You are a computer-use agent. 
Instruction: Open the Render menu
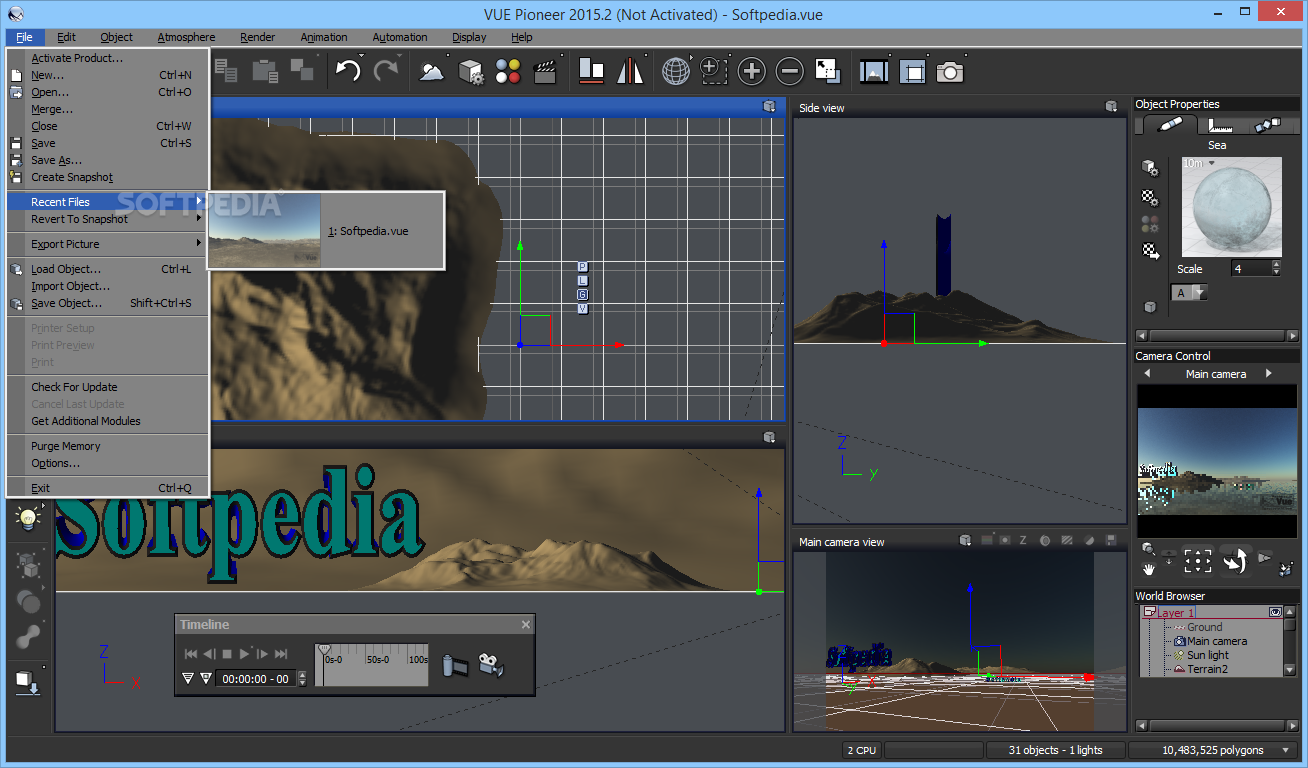257,37
